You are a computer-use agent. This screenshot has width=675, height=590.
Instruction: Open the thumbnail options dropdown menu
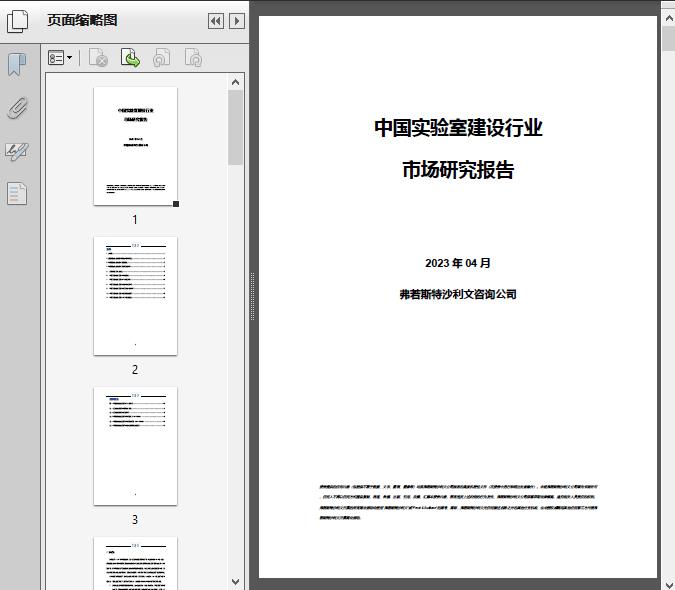click(60, 58)
